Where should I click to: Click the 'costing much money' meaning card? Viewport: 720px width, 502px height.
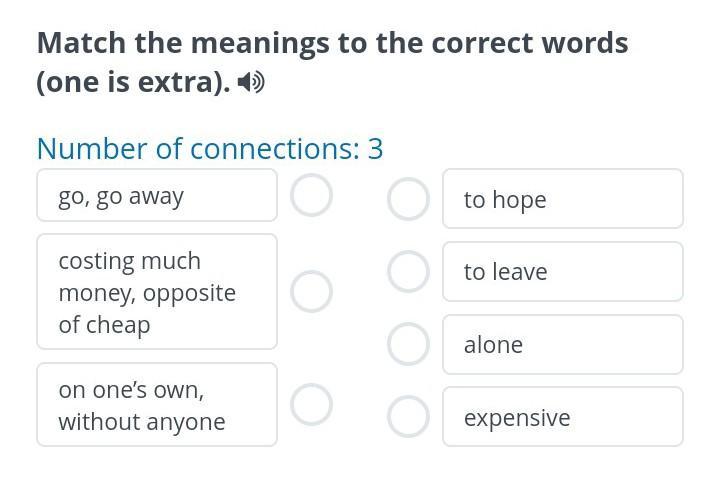157,292
